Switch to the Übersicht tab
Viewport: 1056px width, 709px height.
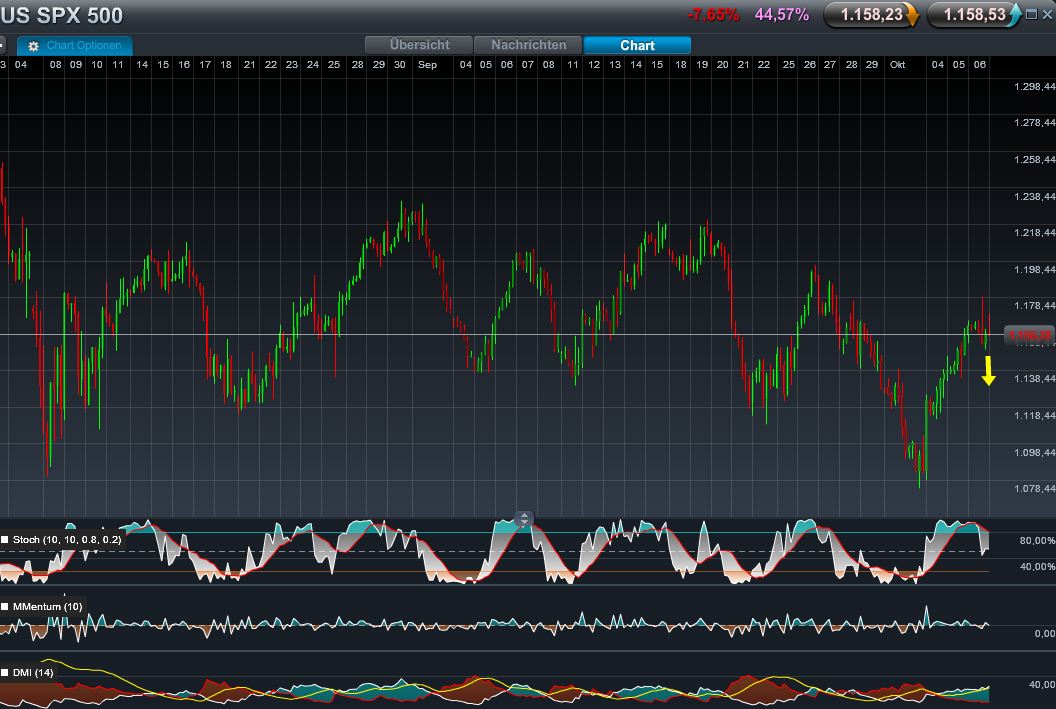click(418, 45)
